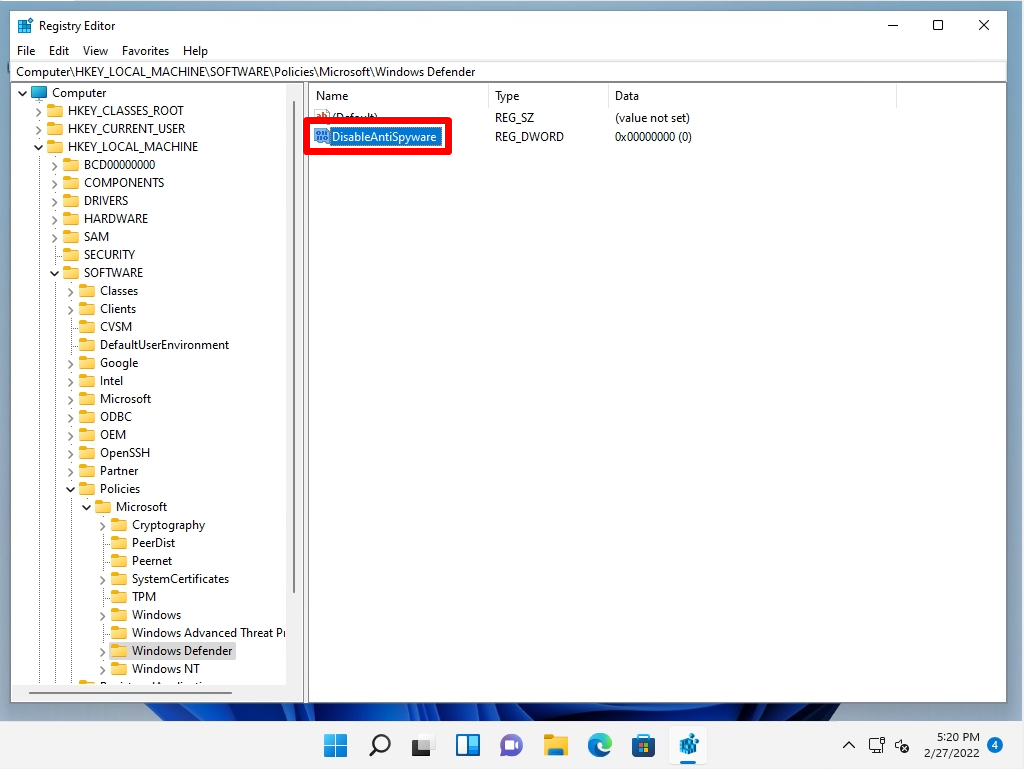Select the Microsoft key under SOFTWARE
This screenshot has width=1024, height=769.
coord(125,399)
